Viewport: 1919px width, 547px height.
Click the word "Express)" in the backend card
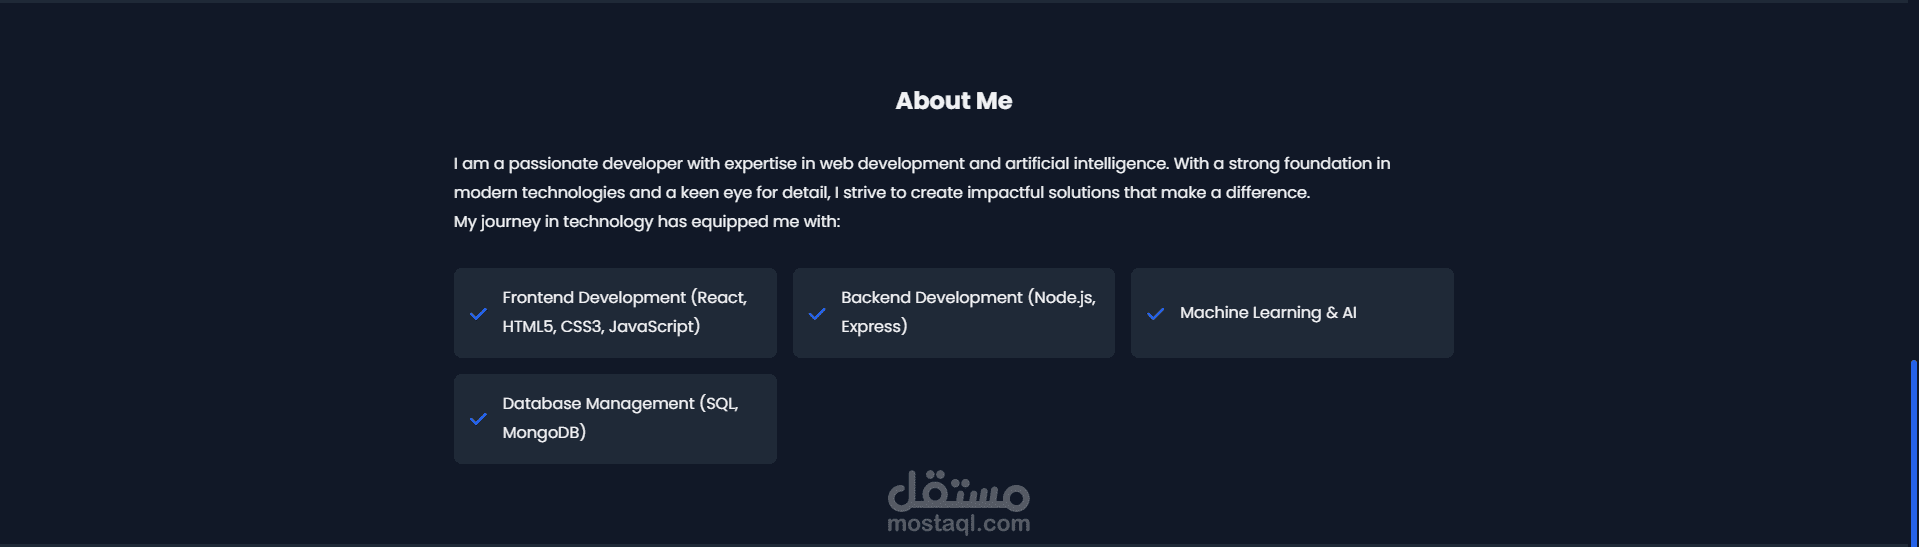click(873, 327)
